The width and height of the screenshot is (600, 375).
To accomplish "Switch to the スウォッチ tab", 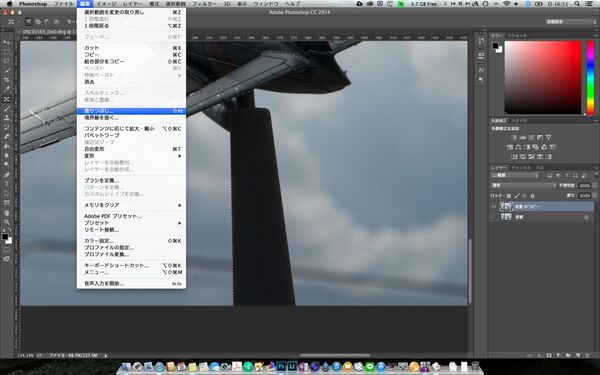I will (517, 36).
